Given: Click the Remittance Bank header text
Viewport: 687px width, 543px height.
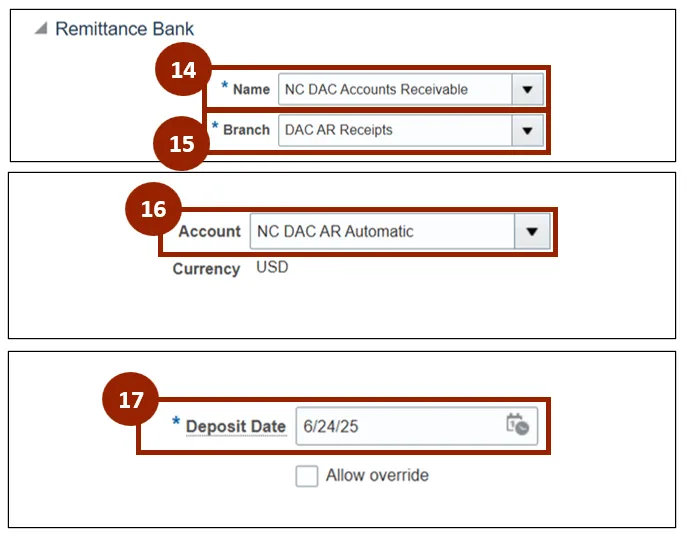Looking at the screenshot, I should click(124, 29).
